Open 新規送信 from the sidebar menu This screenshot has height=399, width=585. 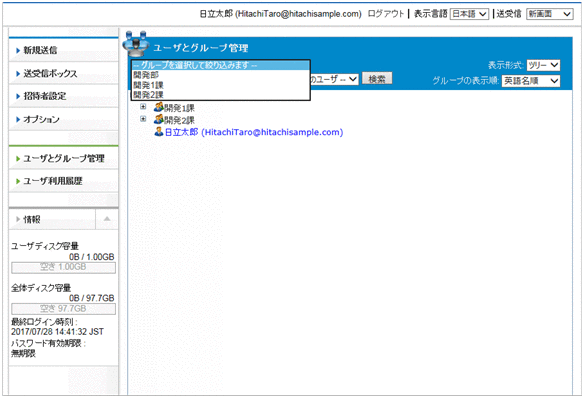coord(63,50)
